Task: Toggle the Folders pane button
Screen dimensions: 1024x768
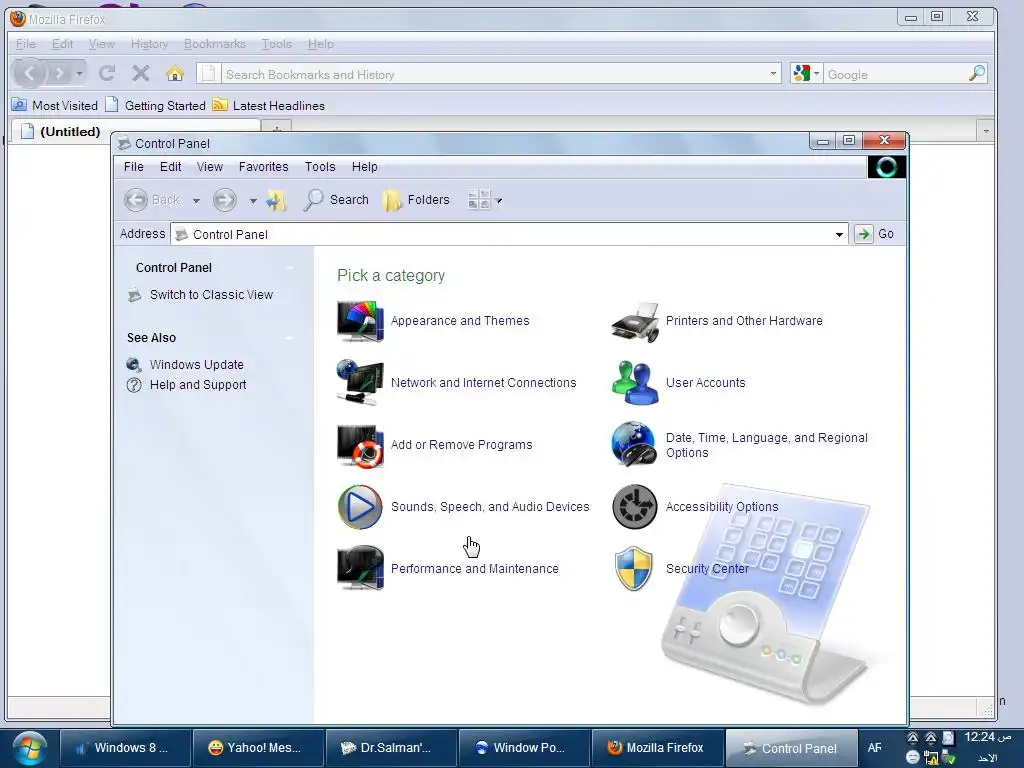Action: (417, 200)
